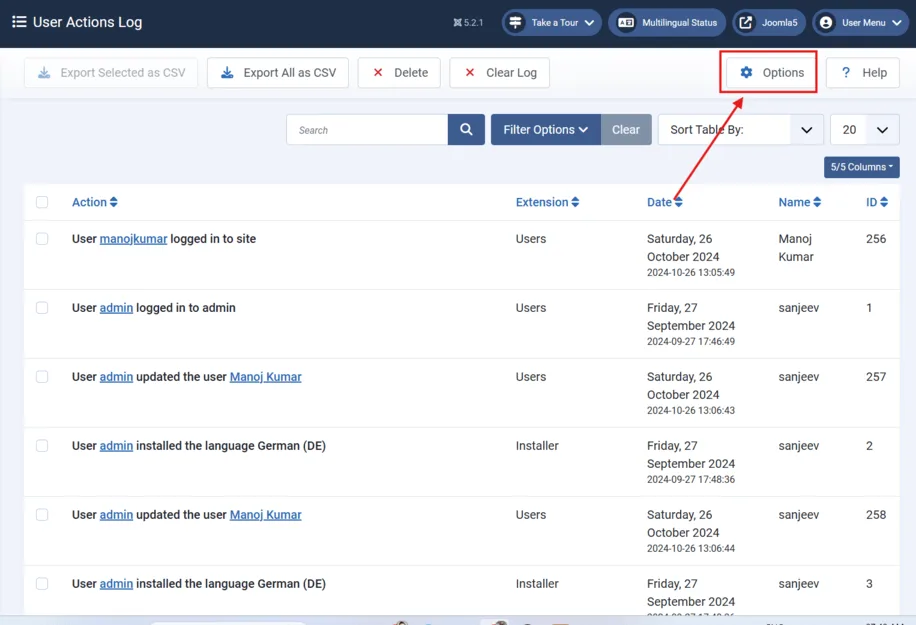The image size is (916, 625).
Task: Click Export All as CSV button
Action: click(277, 72)
